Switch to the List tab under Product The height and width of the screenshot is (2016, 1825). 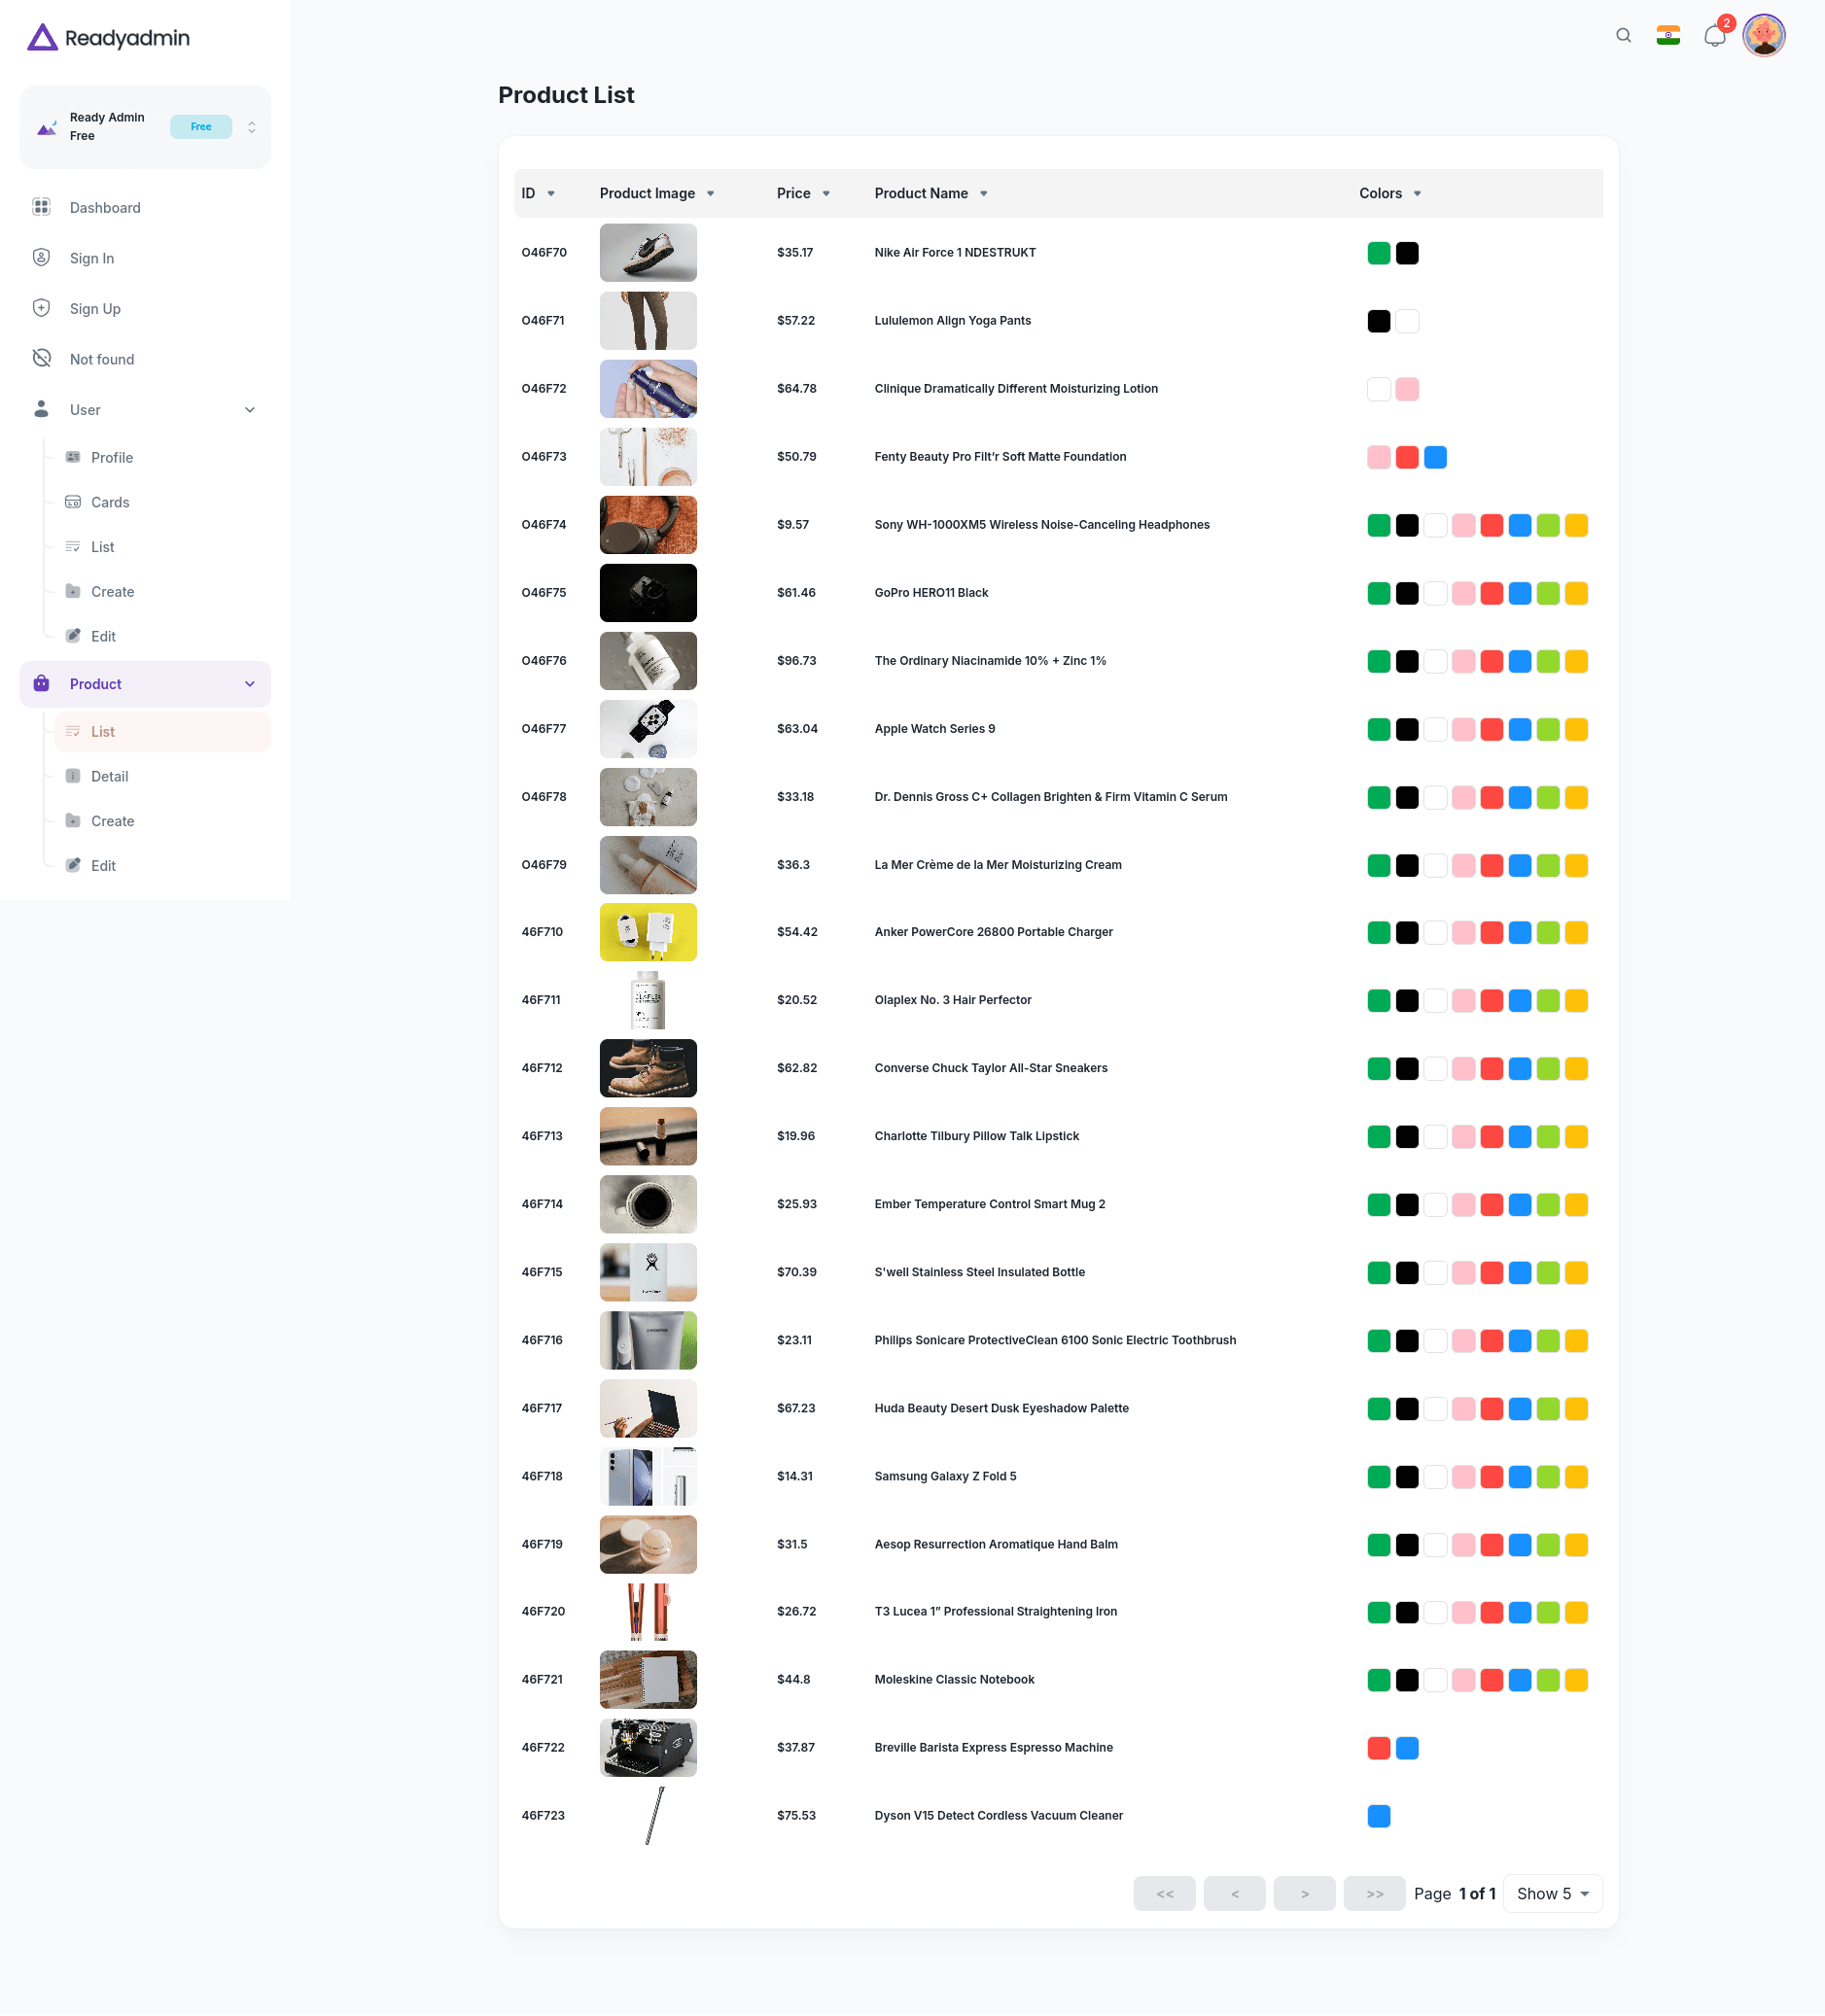[103, 731]
